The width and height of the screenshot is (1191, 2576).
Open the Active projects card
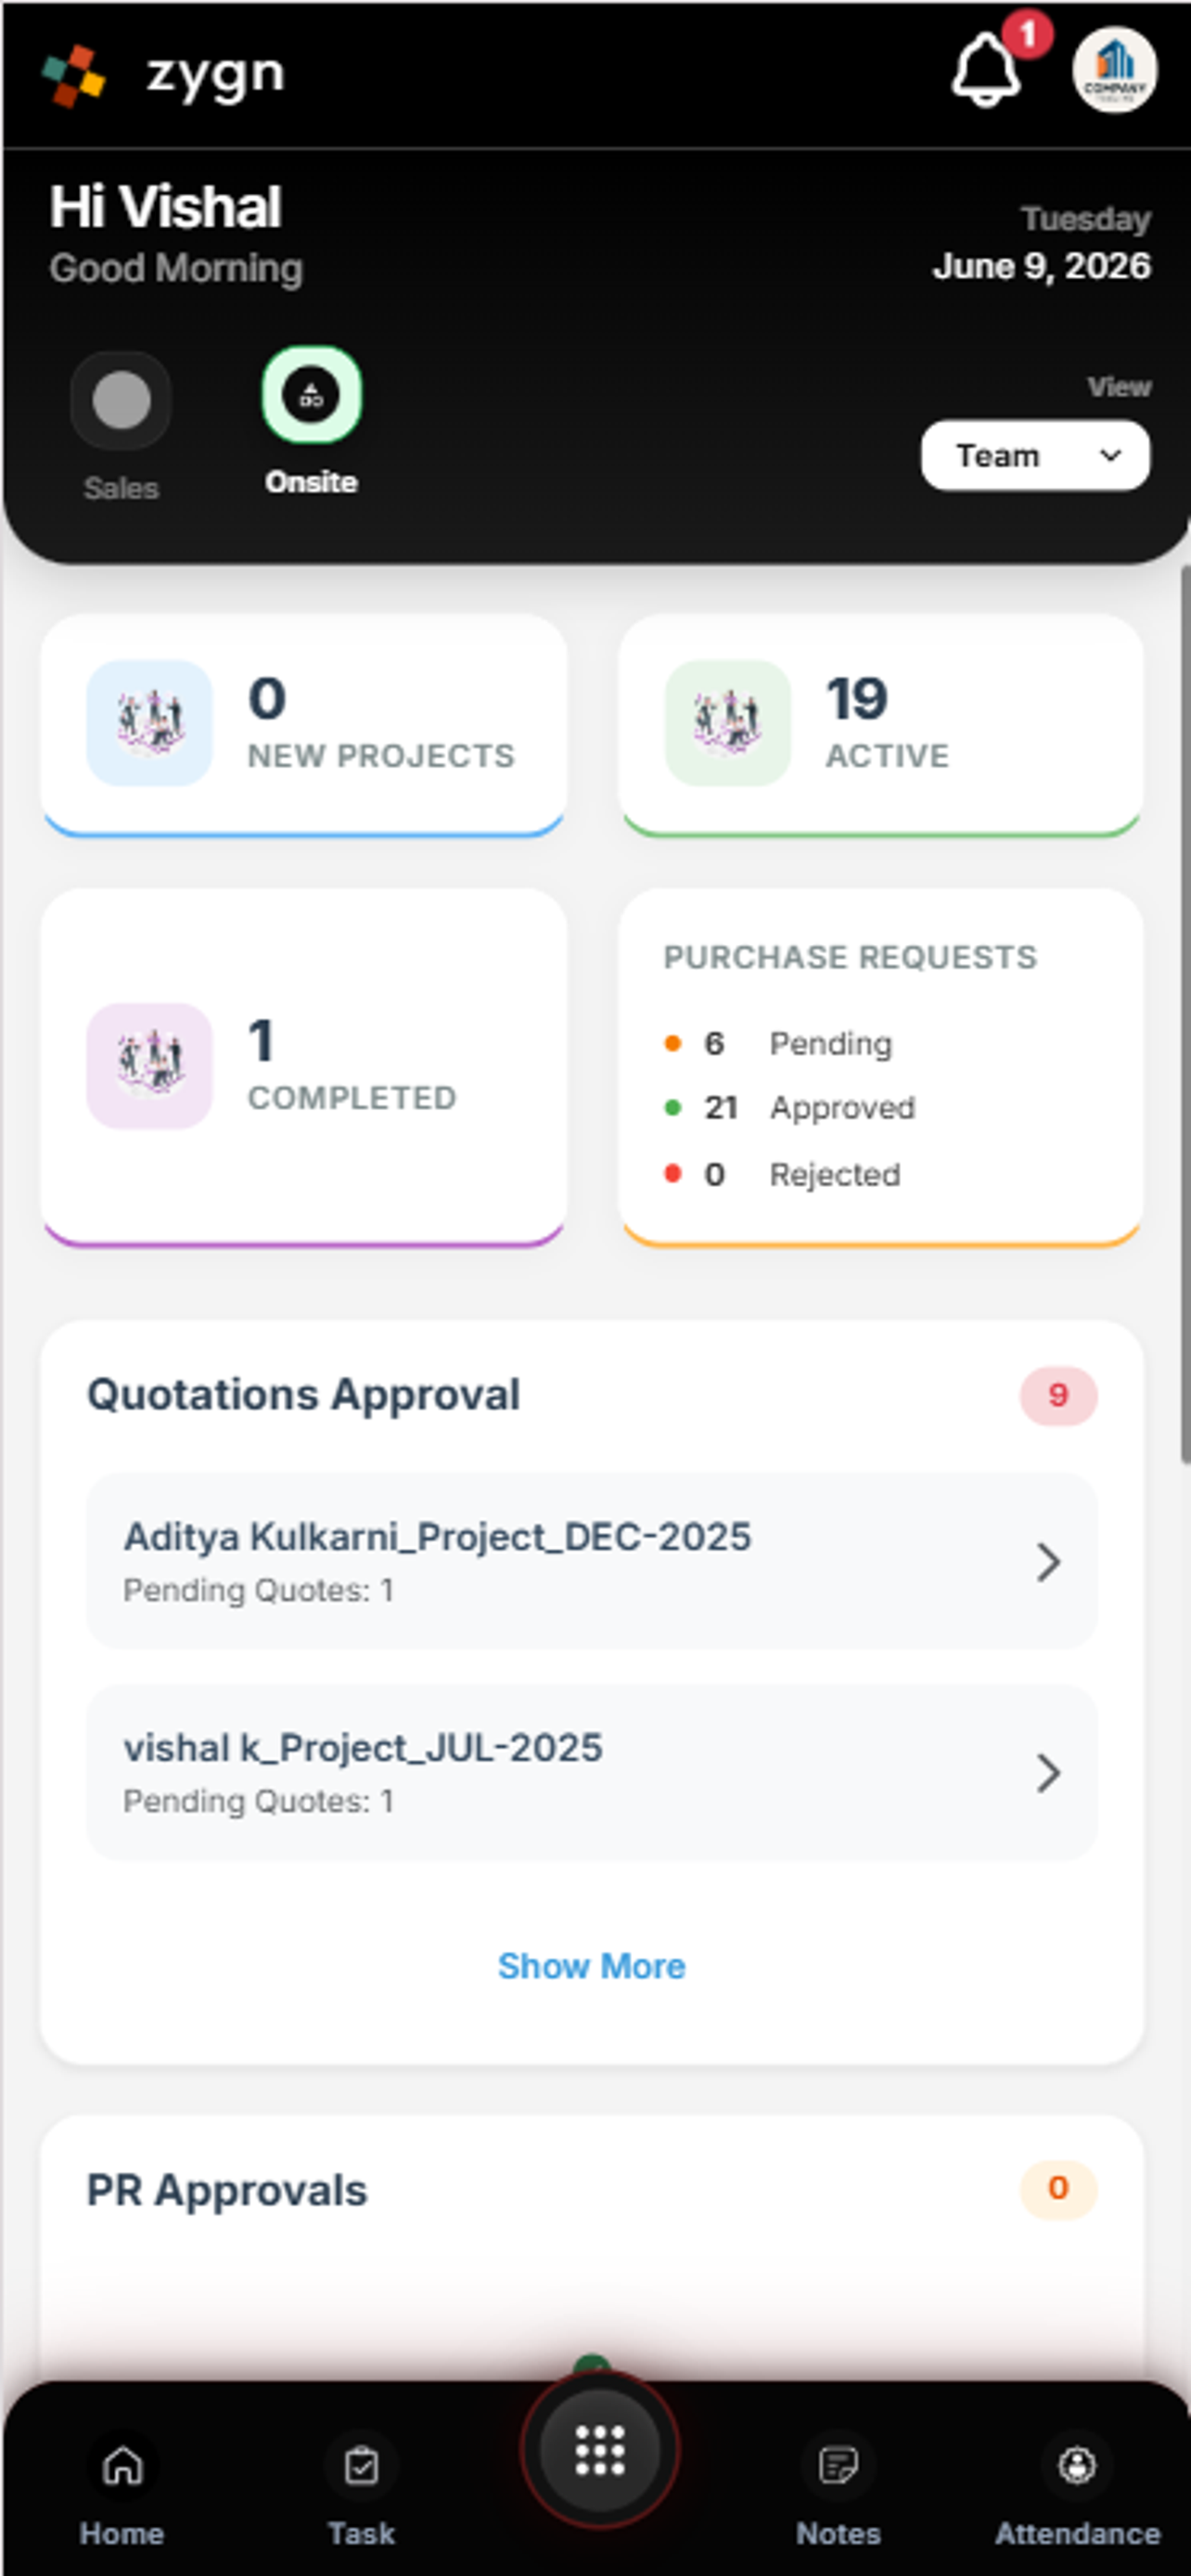click(x=881, y=725)
